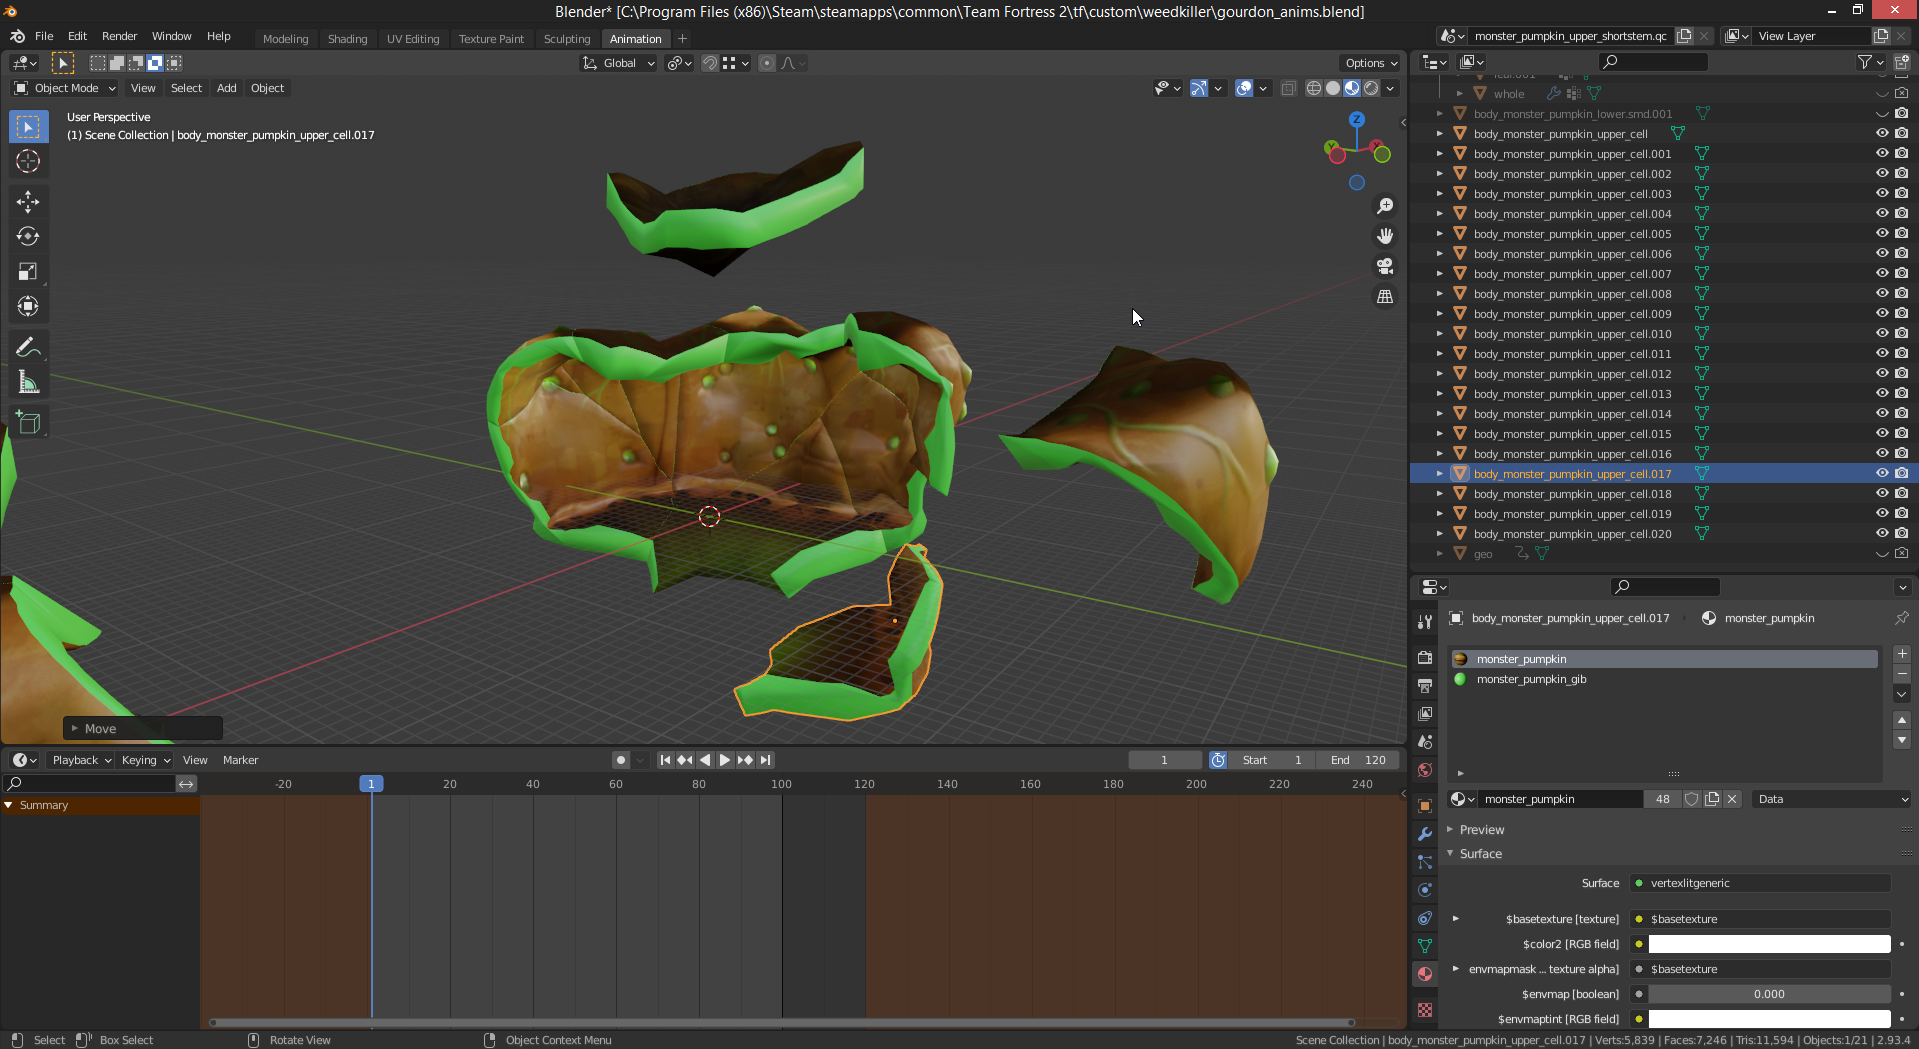The image size is (1919, 1049).
Task: Open the Render menu
Action: click(119, 36)
